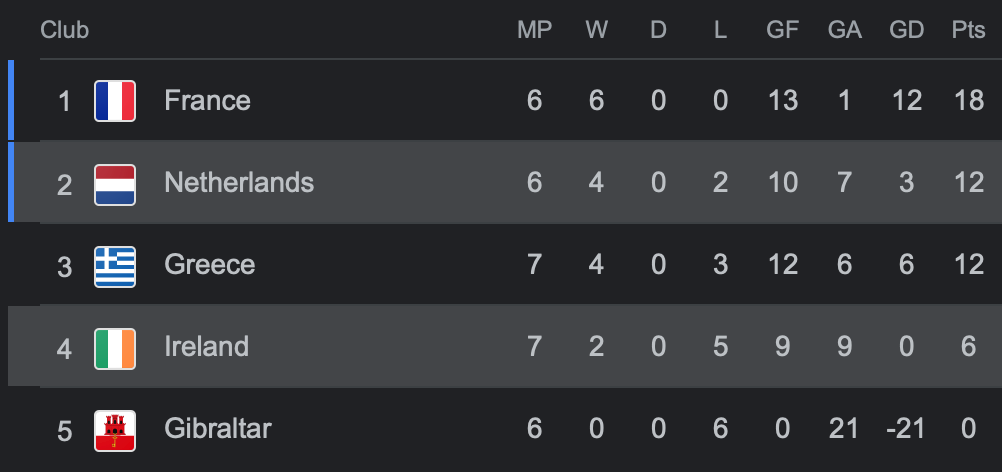
Task: Click the Ireland flag icon
Action: [115, 348]
